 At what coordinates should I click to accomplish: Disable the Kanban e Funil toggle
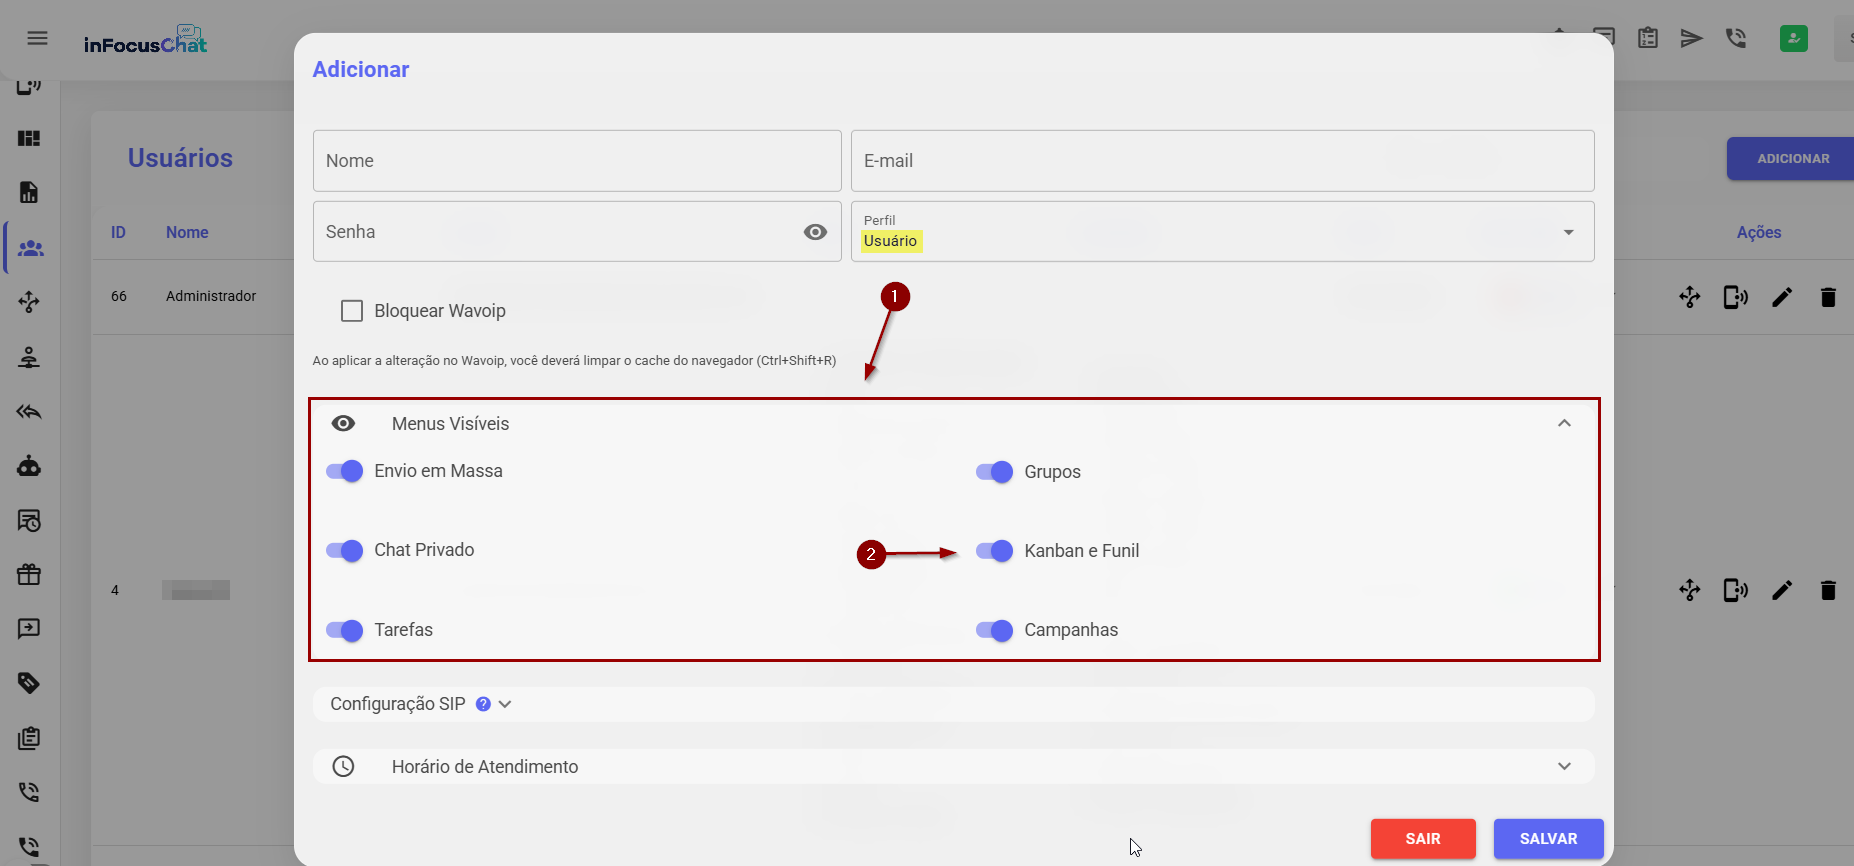[994, 551]
